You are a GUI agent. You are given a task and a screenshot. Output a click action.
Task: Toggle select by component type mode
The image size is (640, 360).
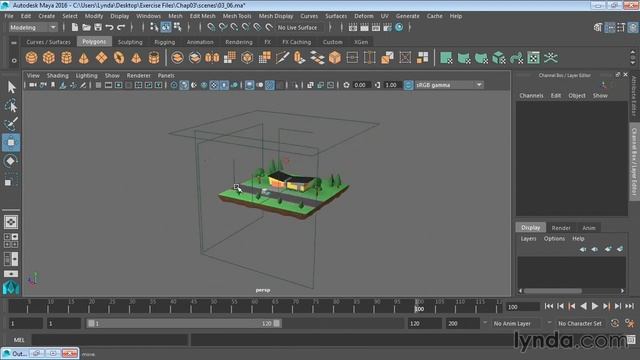(x=178, y=27)
